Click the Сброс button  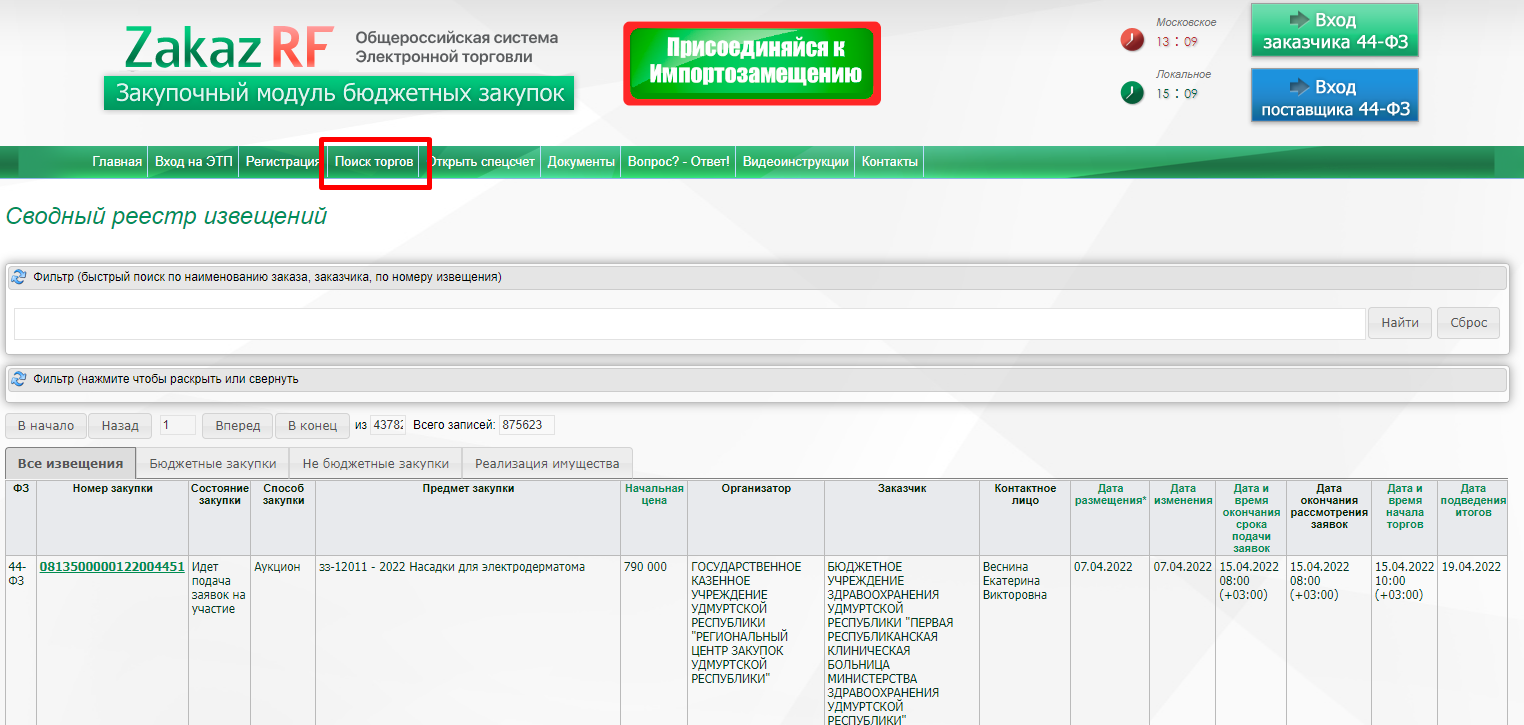(x=1469, y=323)
